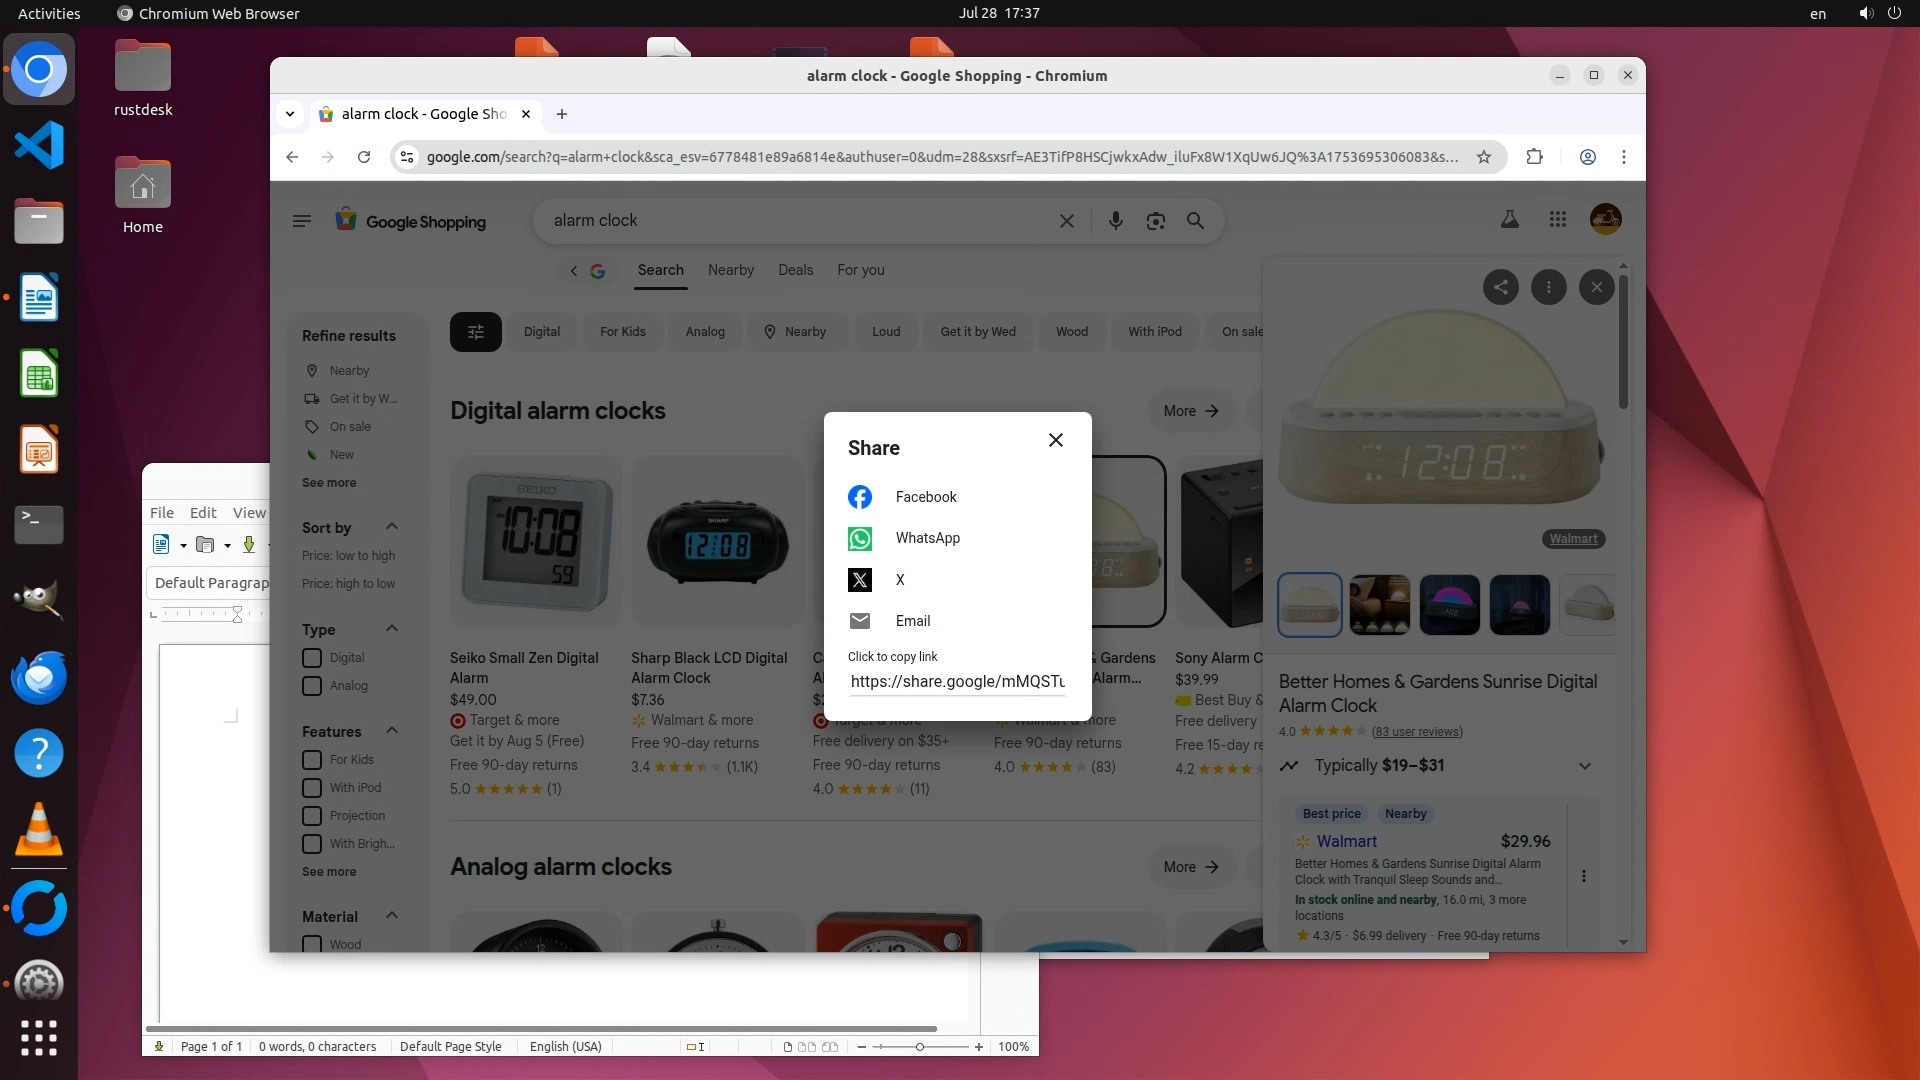Share via WhatsApp icon
Viewport: 1920px width, 1080px height.
pos(860,539)
